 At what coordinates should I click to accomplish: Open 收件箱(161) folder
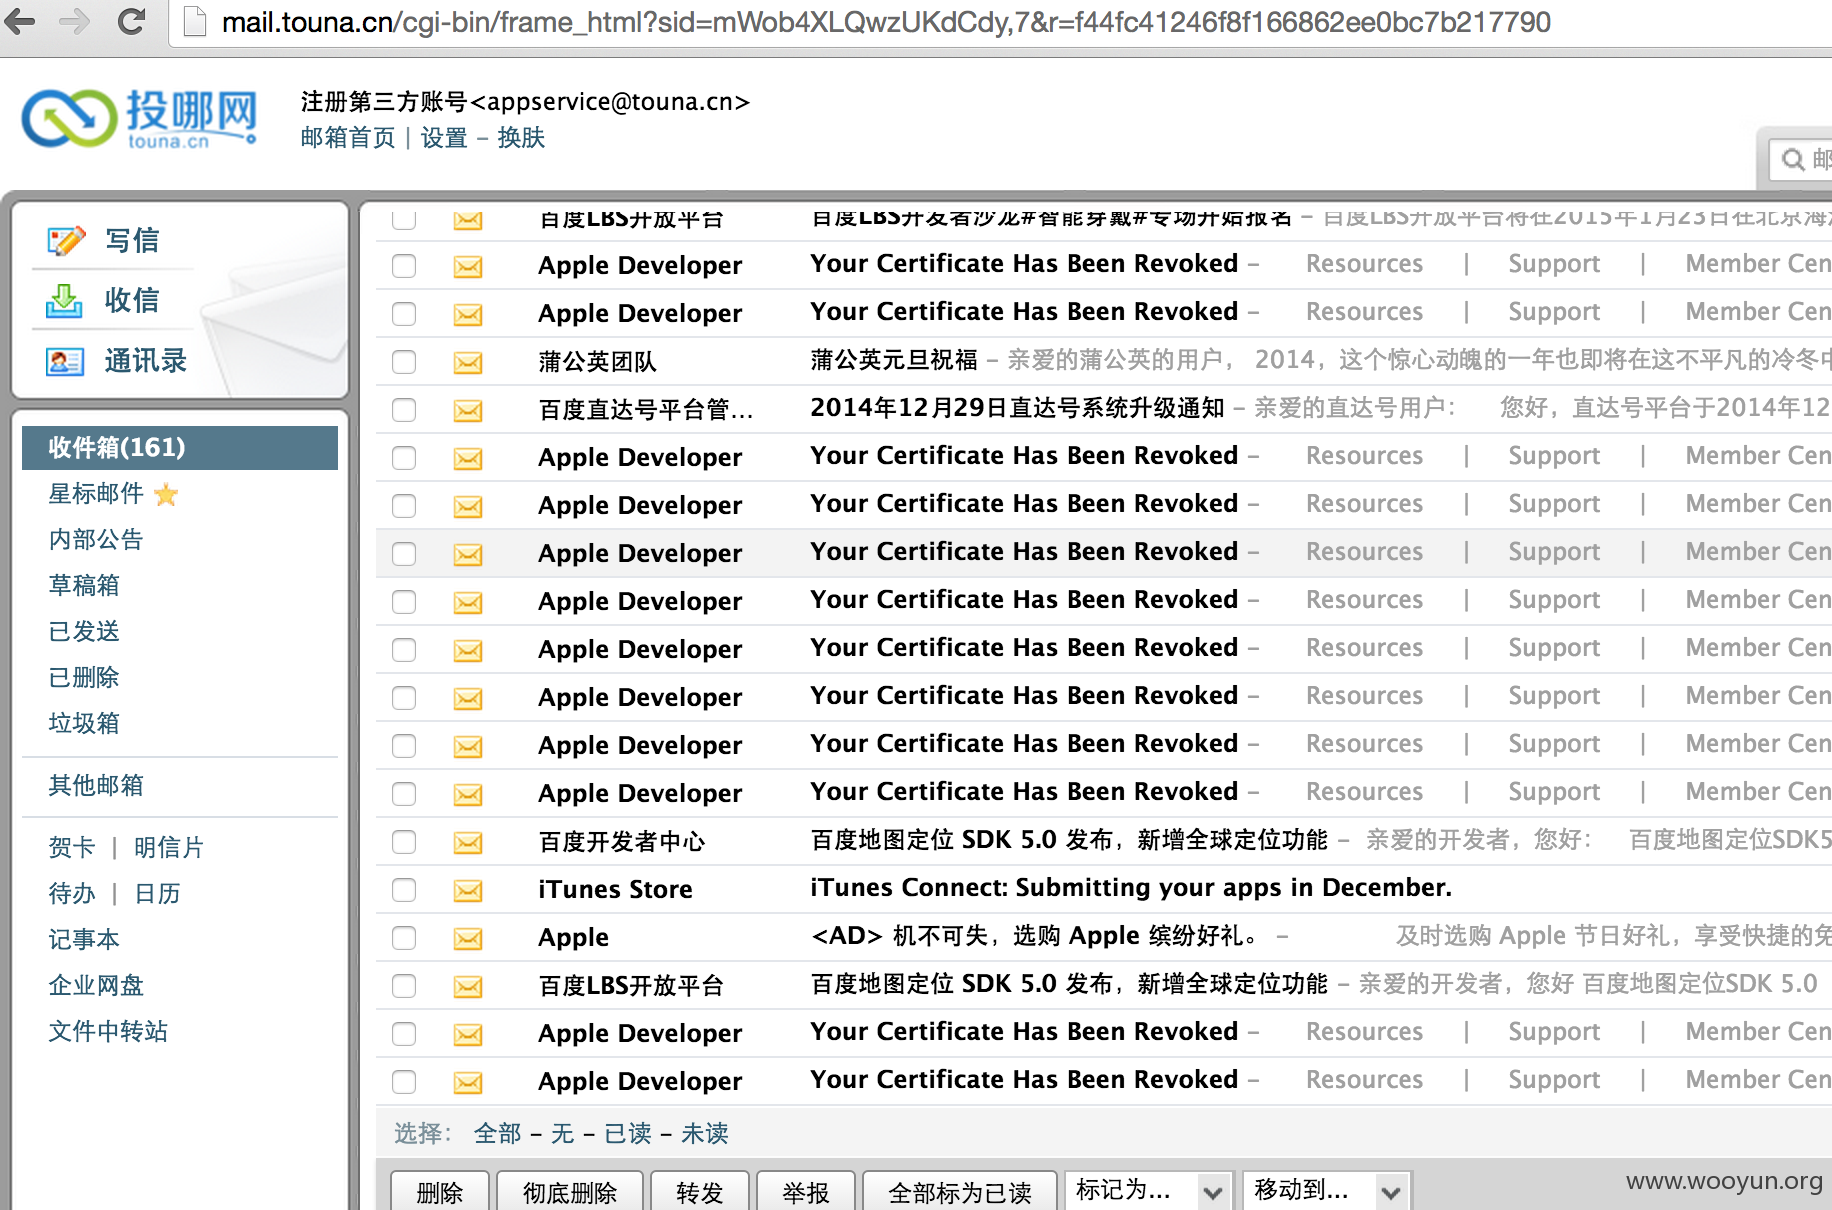click(180, 447)
